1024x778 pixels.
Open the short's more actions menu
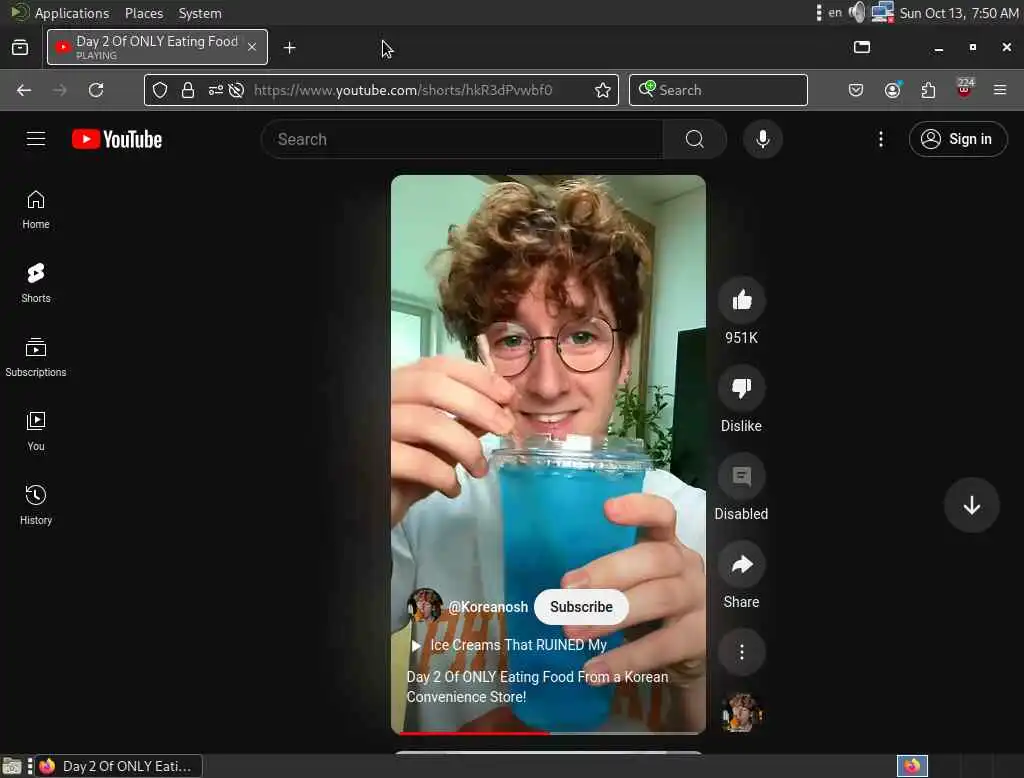click(x=742, y=652)
